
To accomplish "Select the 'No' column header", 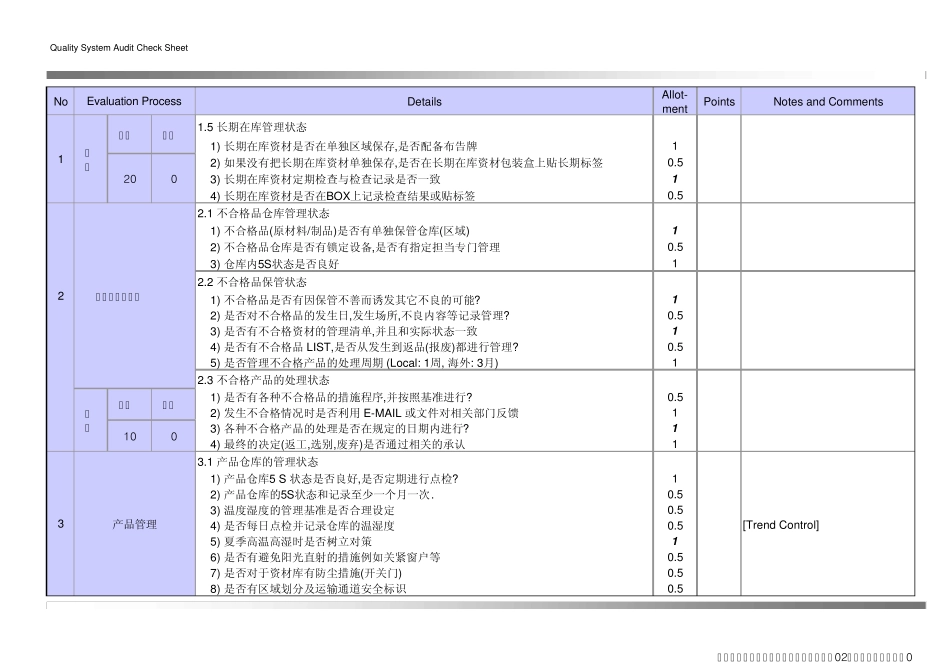I will point(61,101).
